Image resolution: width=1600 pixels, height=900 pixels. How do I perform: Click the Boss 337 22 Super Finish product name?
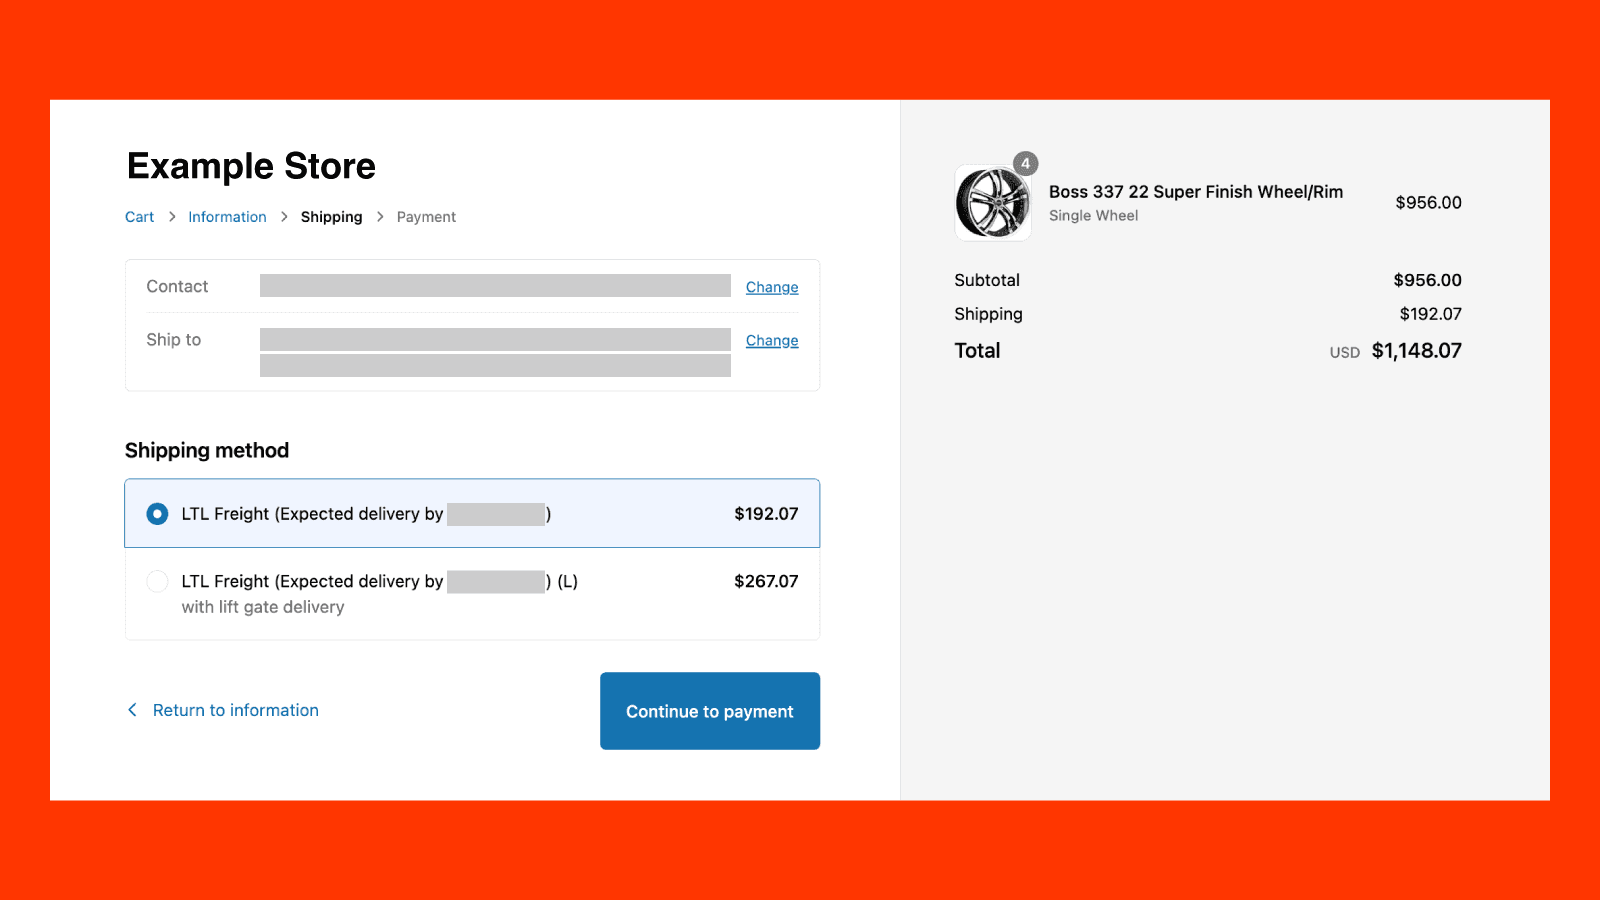[1195, 192]
